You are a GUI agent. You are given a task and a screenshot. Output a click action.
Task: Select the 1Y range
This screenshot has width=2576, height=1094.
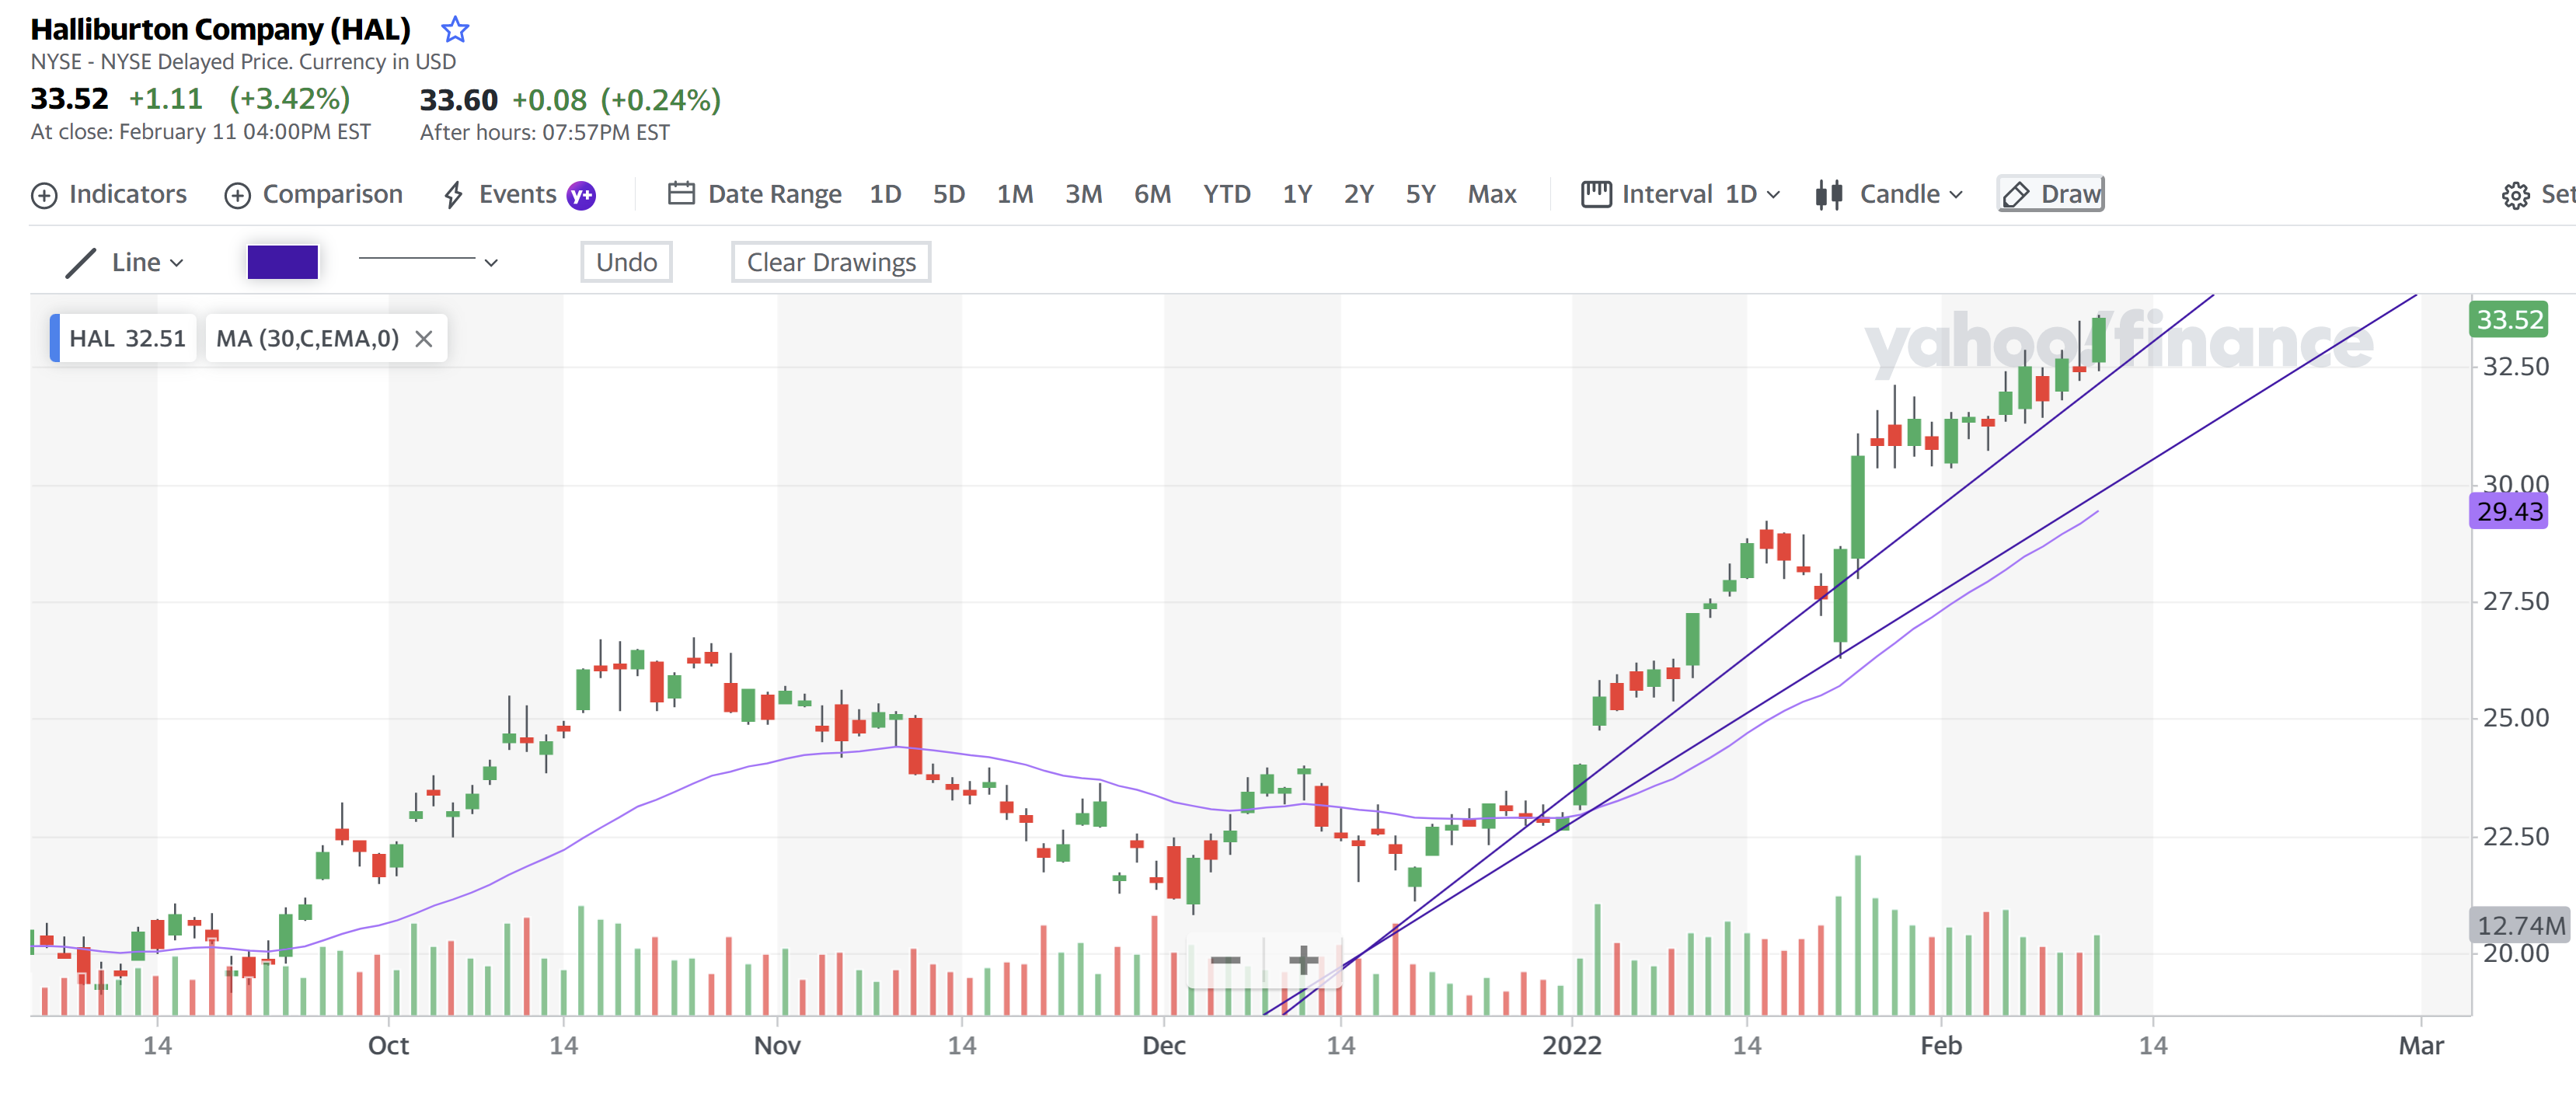pos(1298,194)
